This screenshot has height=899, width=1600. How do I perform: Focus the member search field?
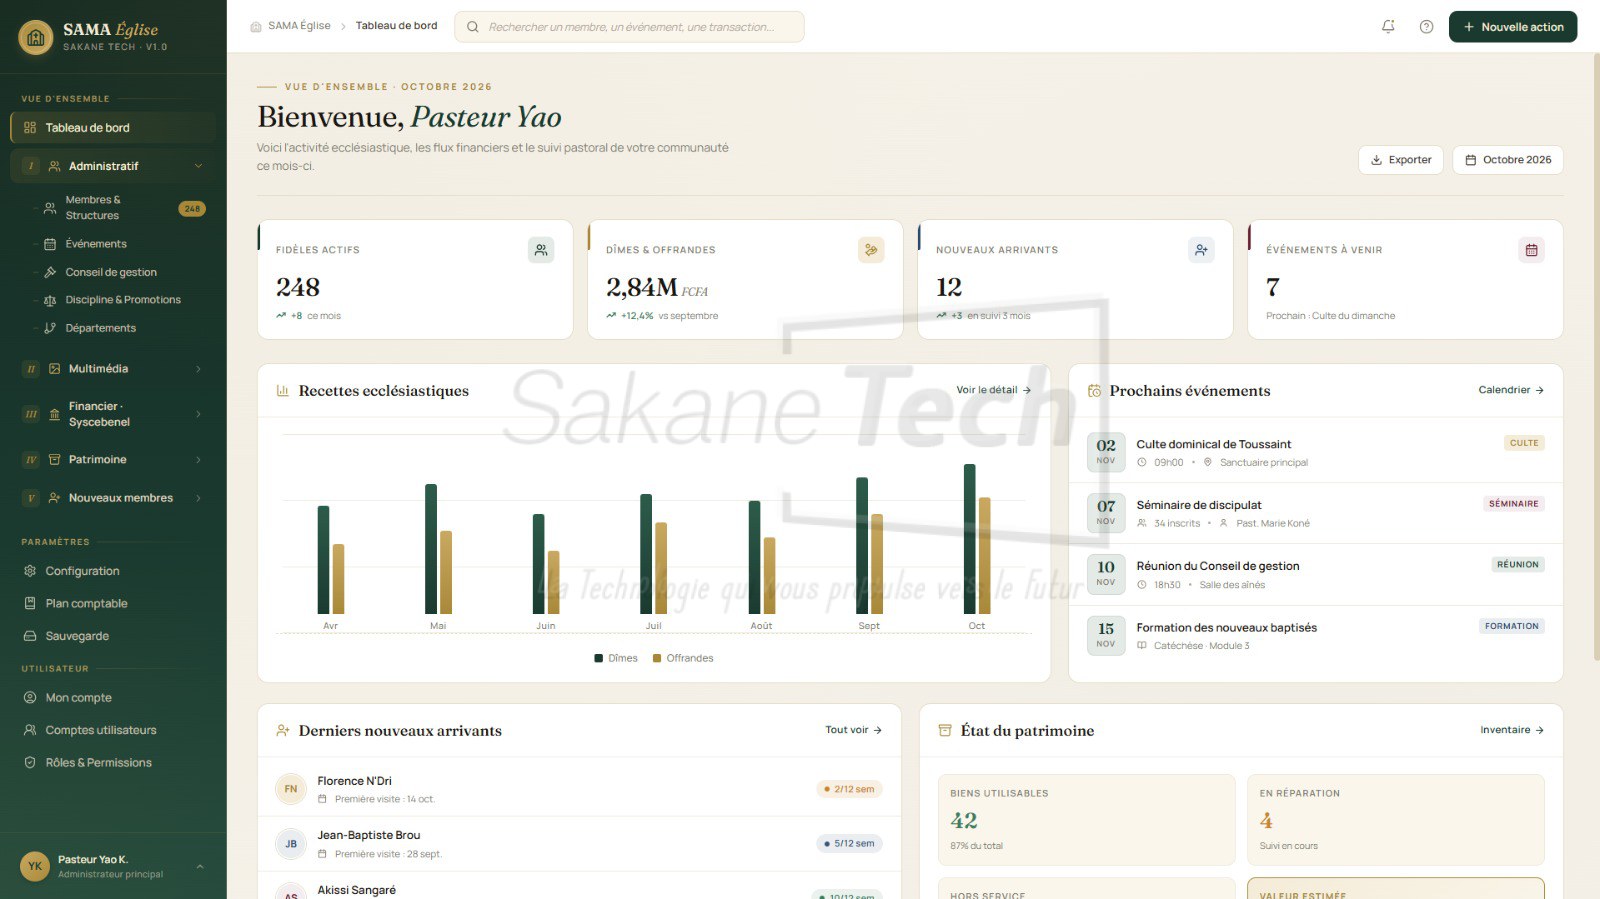coord(629,27)
